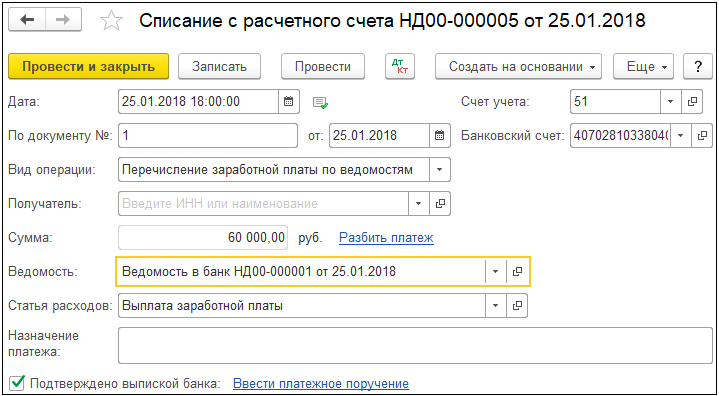719x396 pixels.
Task: Open help with the question mark button
Action: [697, 66]
